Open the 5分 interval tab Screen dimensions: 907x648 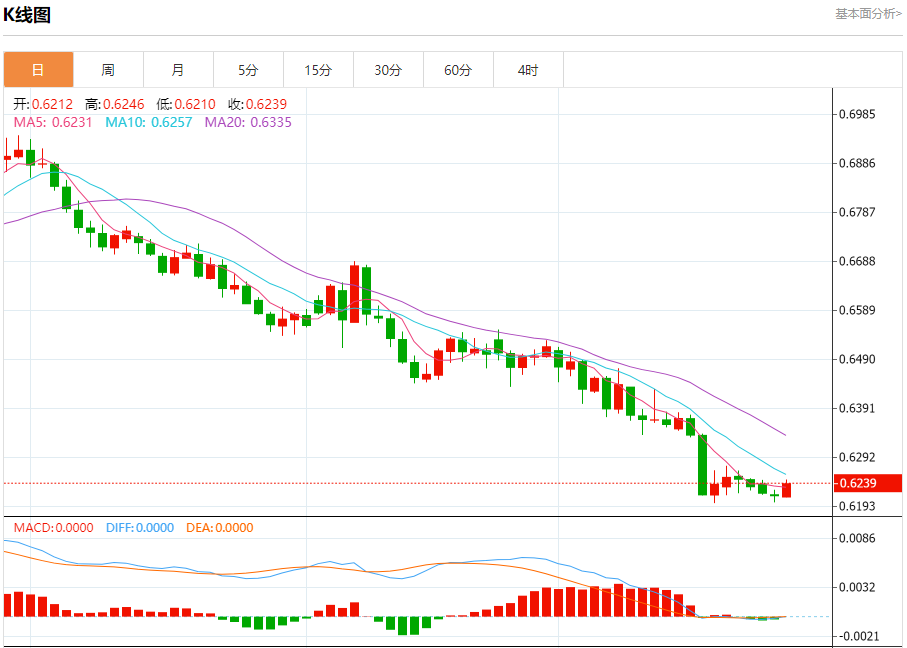[248, 70]
